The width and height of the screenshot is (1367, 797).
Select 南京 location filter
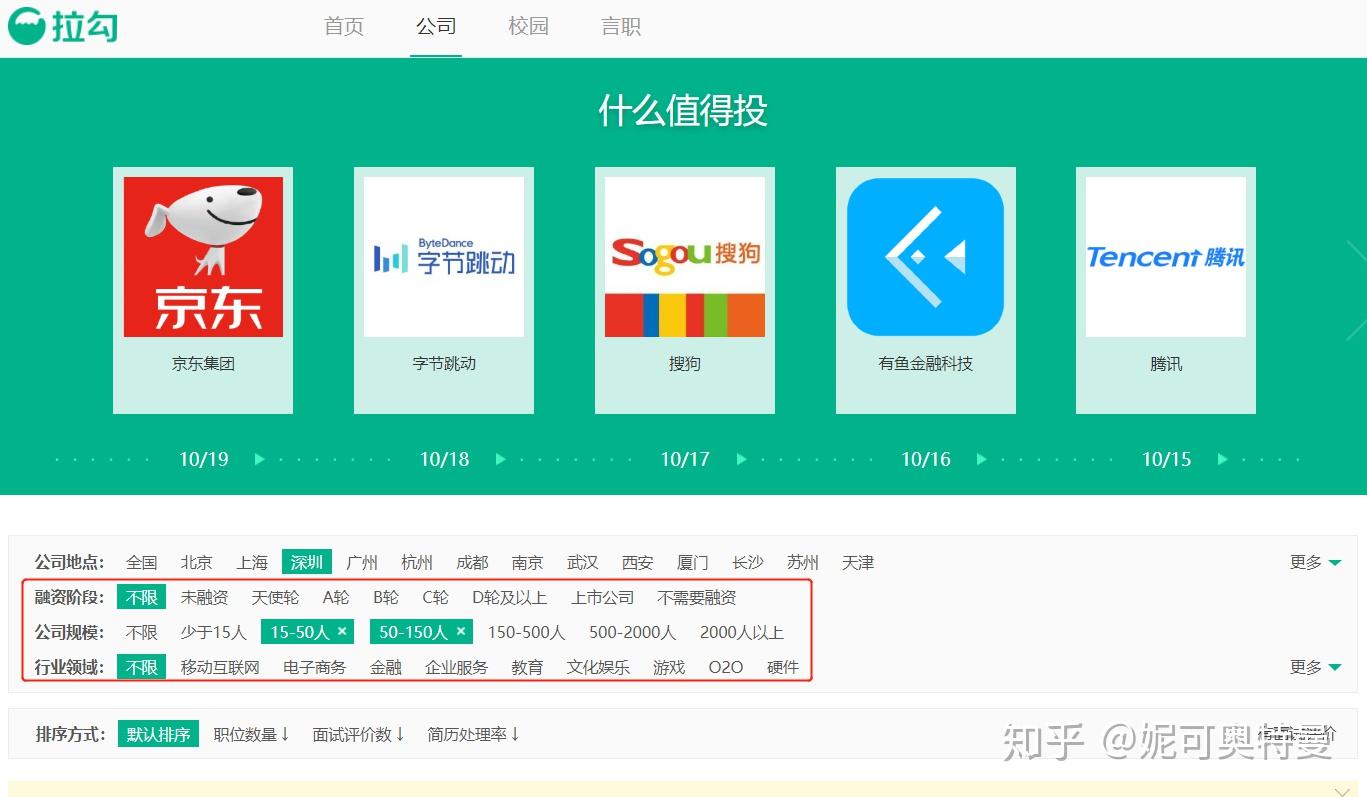click(527, 562)
